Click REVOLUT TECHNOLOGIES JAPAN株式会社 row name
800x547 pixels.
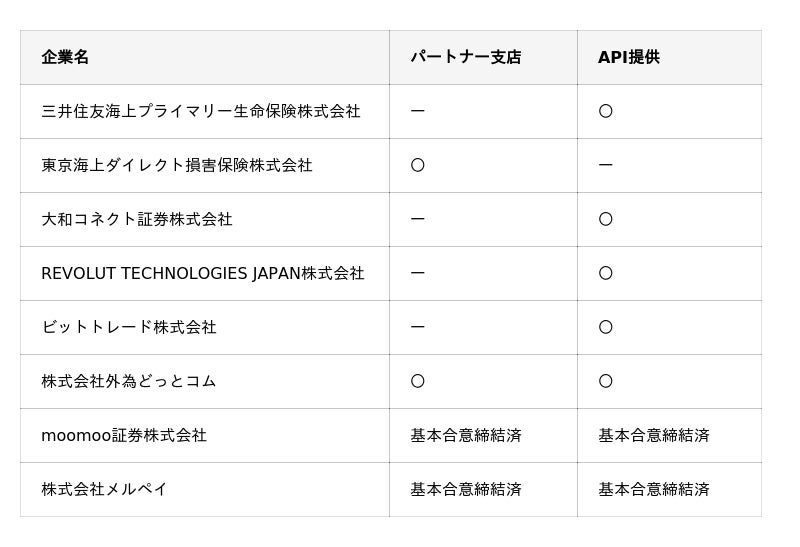click(x=202, y=273)
